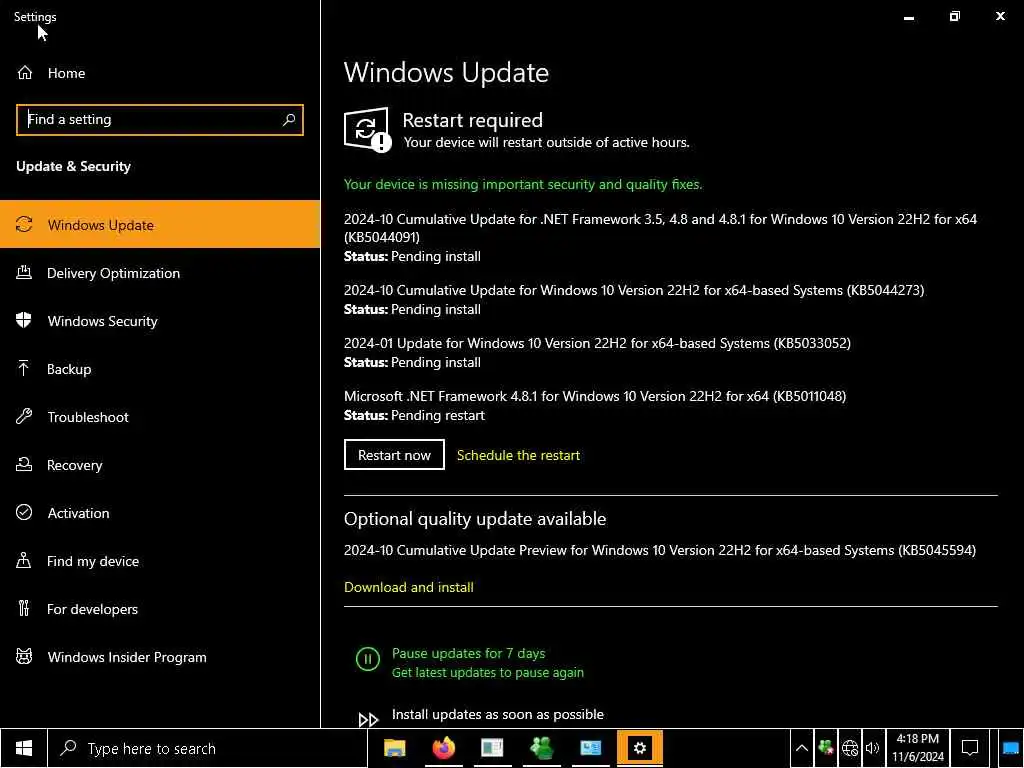Click the Home icon in Settings sidebar
Viewport: 1024px width, 768px height.
(25, 73)
